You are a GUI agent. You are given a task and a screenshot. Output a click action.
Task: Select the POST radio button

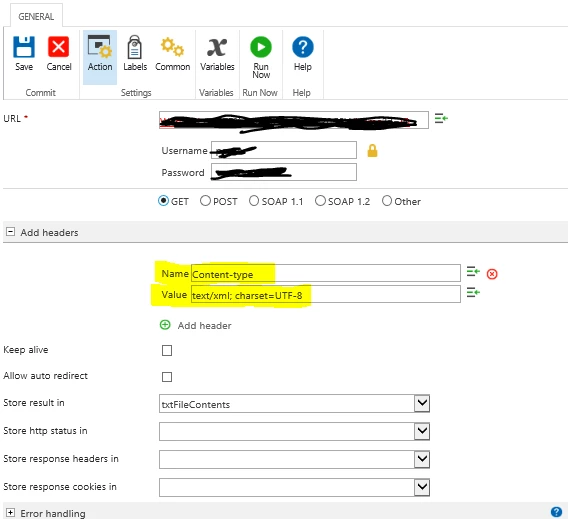[205, 201]
